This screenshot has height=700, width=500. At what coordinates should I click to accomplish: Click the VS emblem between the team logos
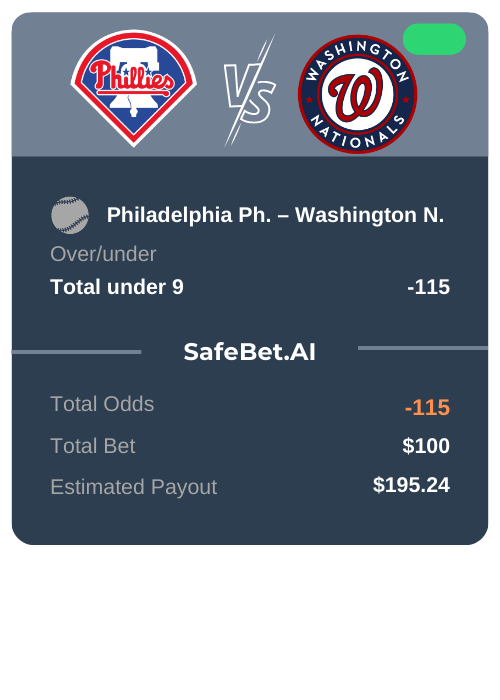coord(250,91)
